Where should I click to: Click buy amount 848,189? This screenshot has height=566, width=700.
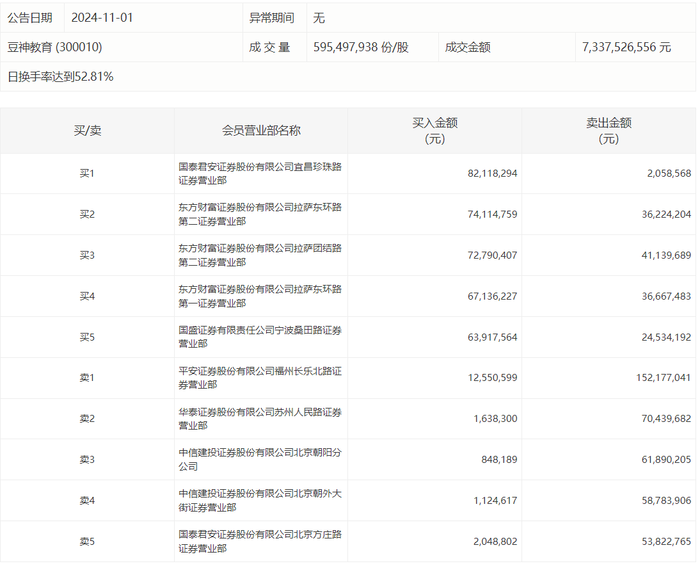pyautogui.click(x=499, y=460)
